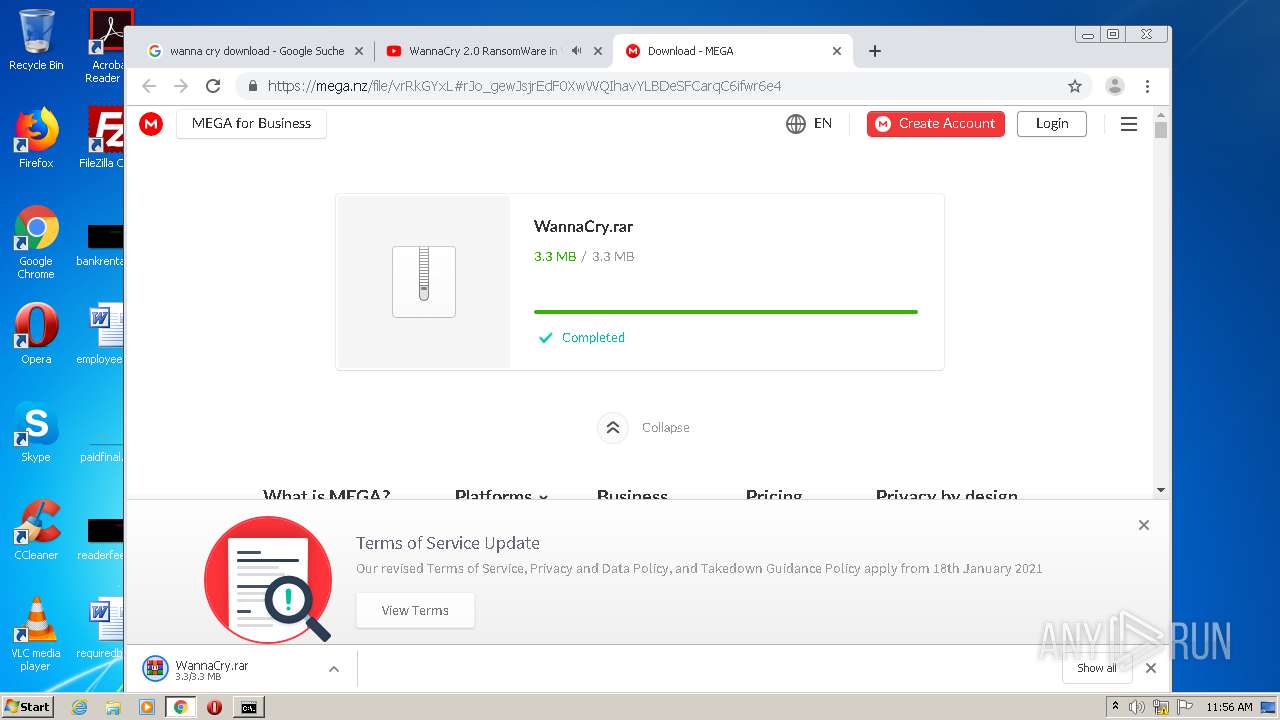
Task: Open the Chrome three-dot menu
Action: pyautogui.click(x=1147, y=86)
